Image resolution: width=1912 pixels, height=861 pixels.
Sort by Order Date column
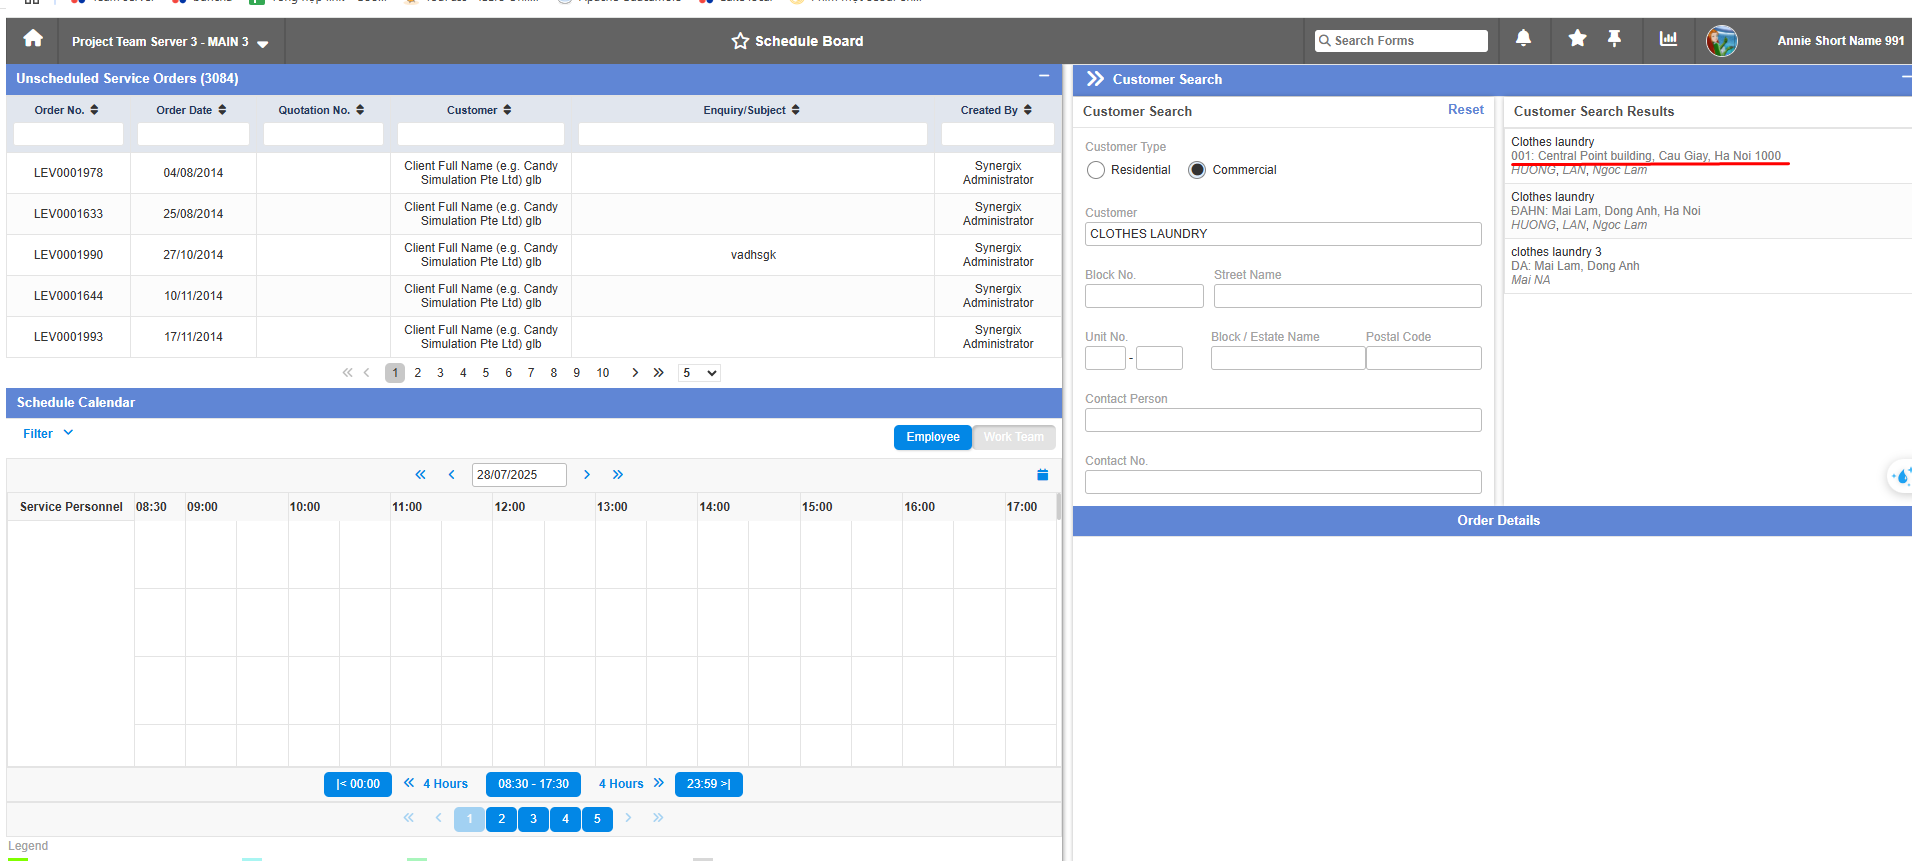point(222,110)
